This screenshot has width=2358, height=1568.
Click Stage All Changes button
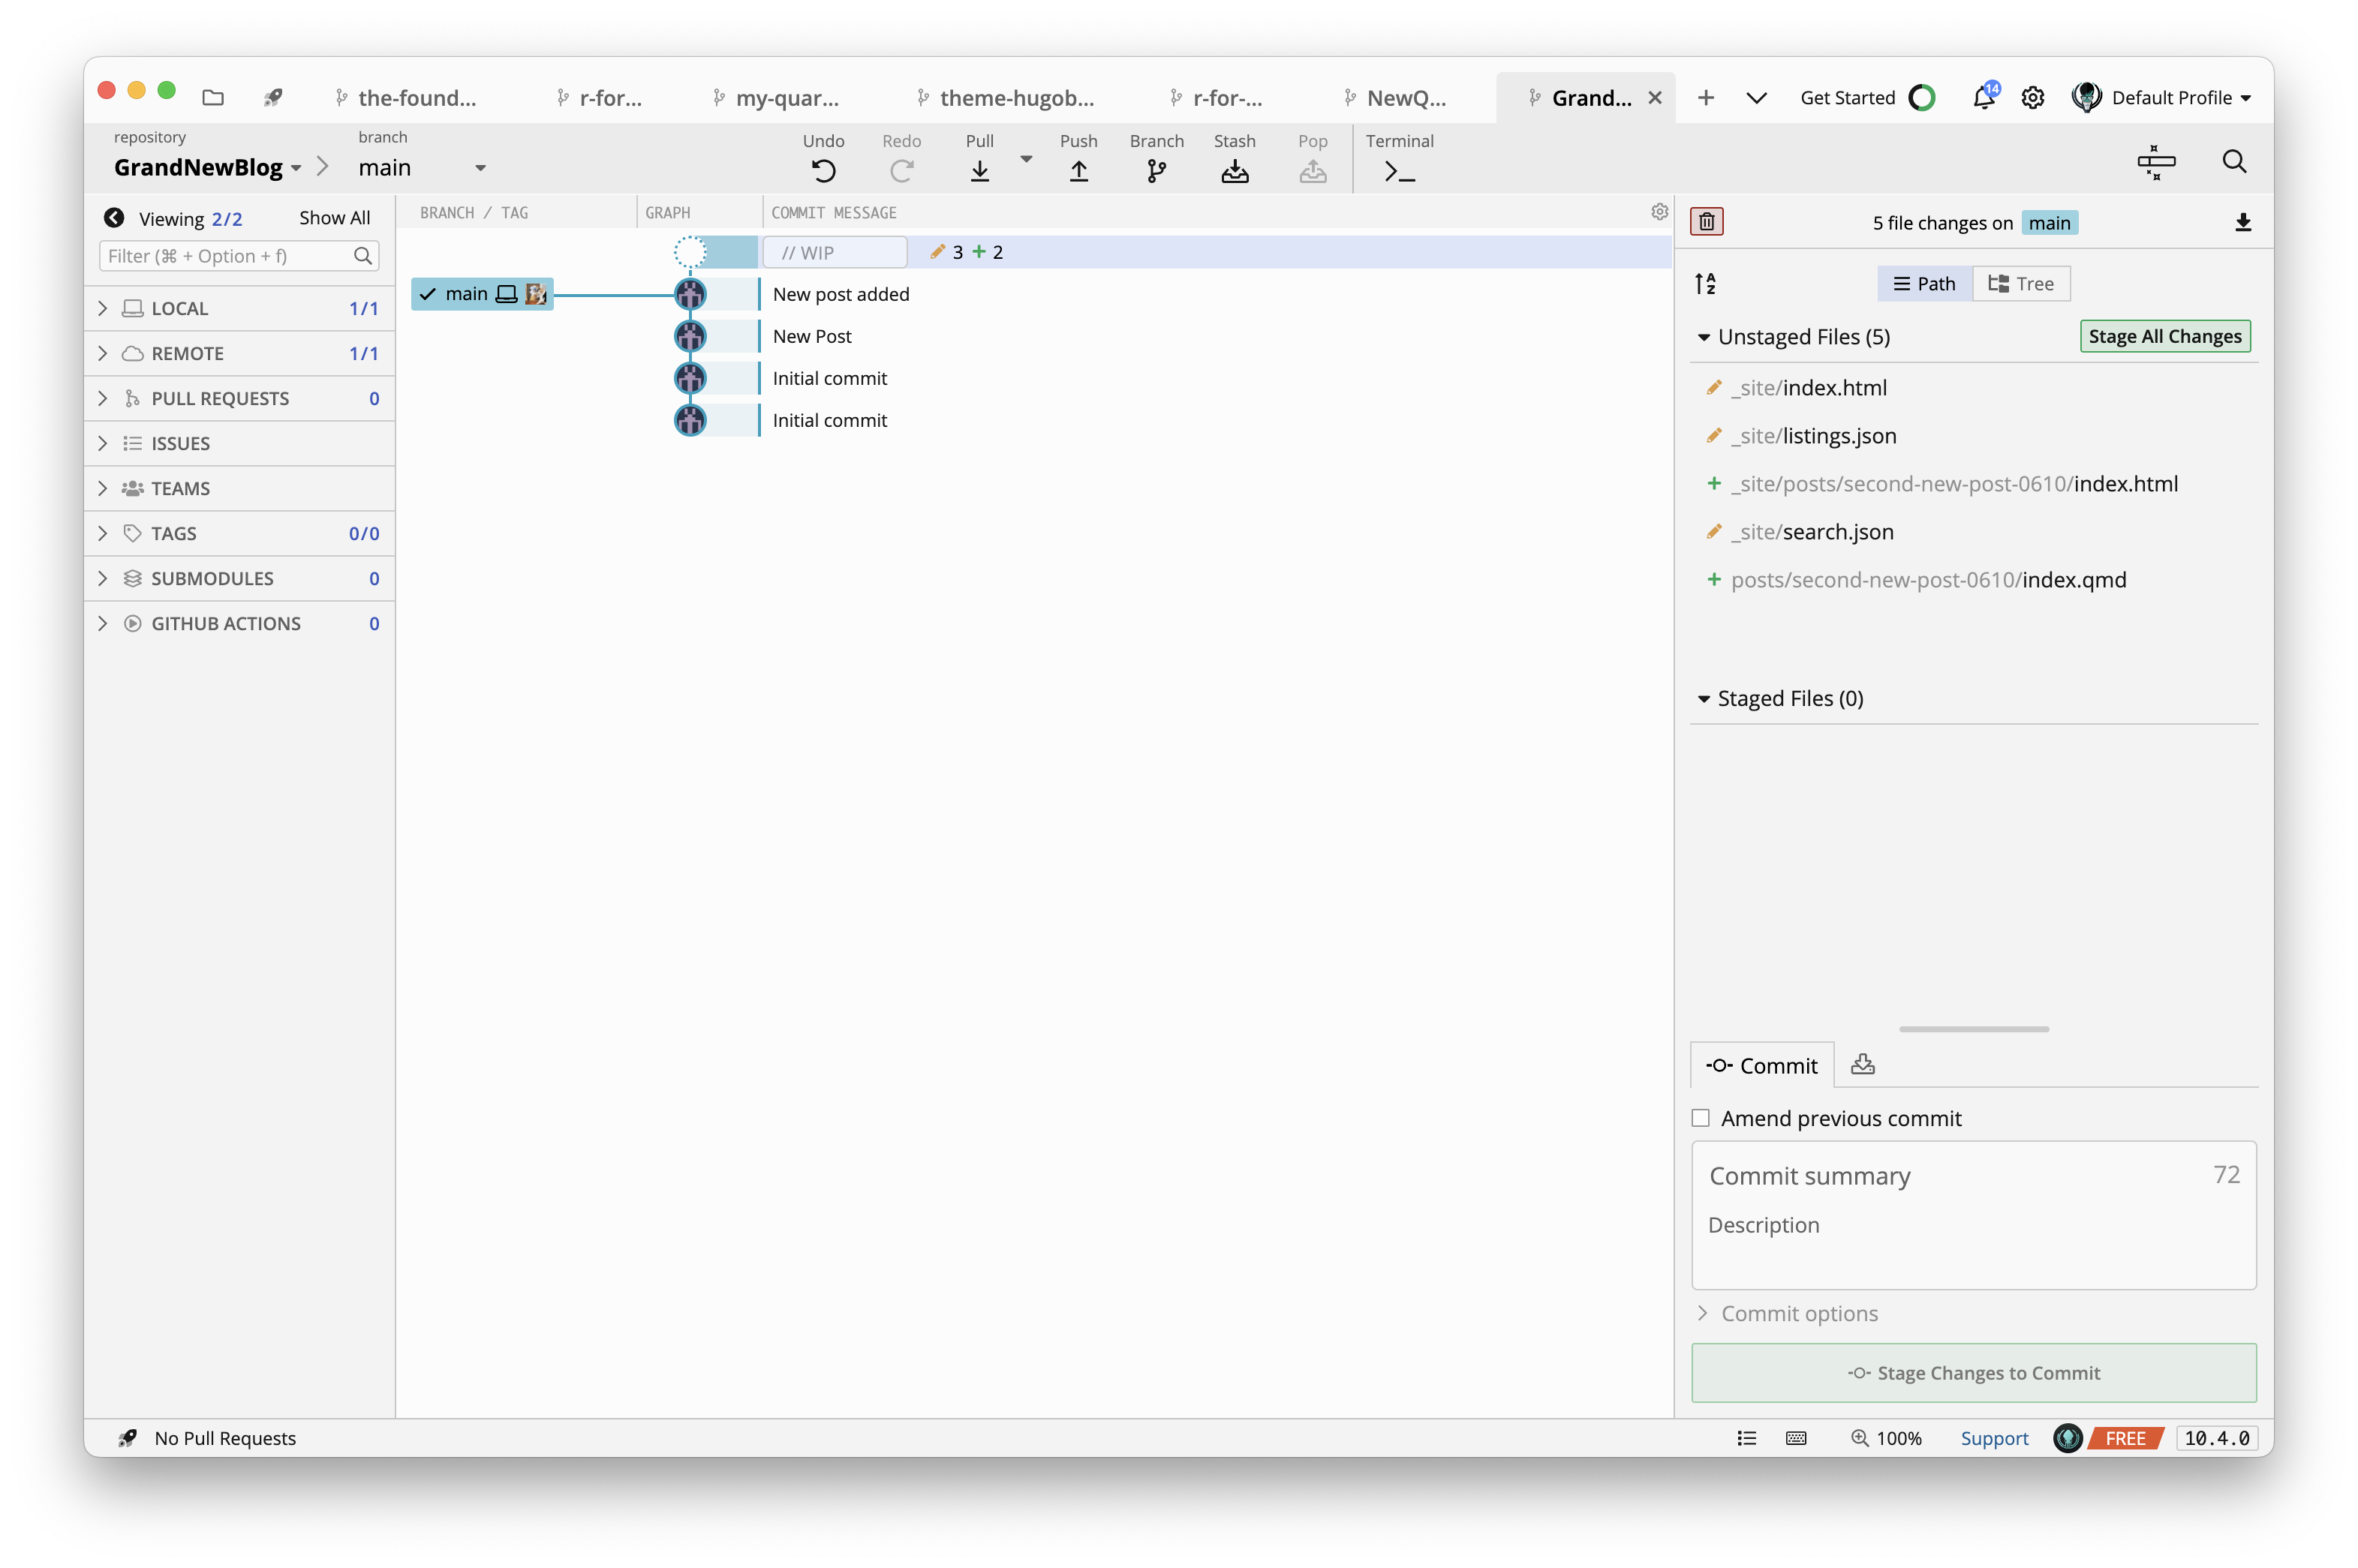[x=2164, y=336]
